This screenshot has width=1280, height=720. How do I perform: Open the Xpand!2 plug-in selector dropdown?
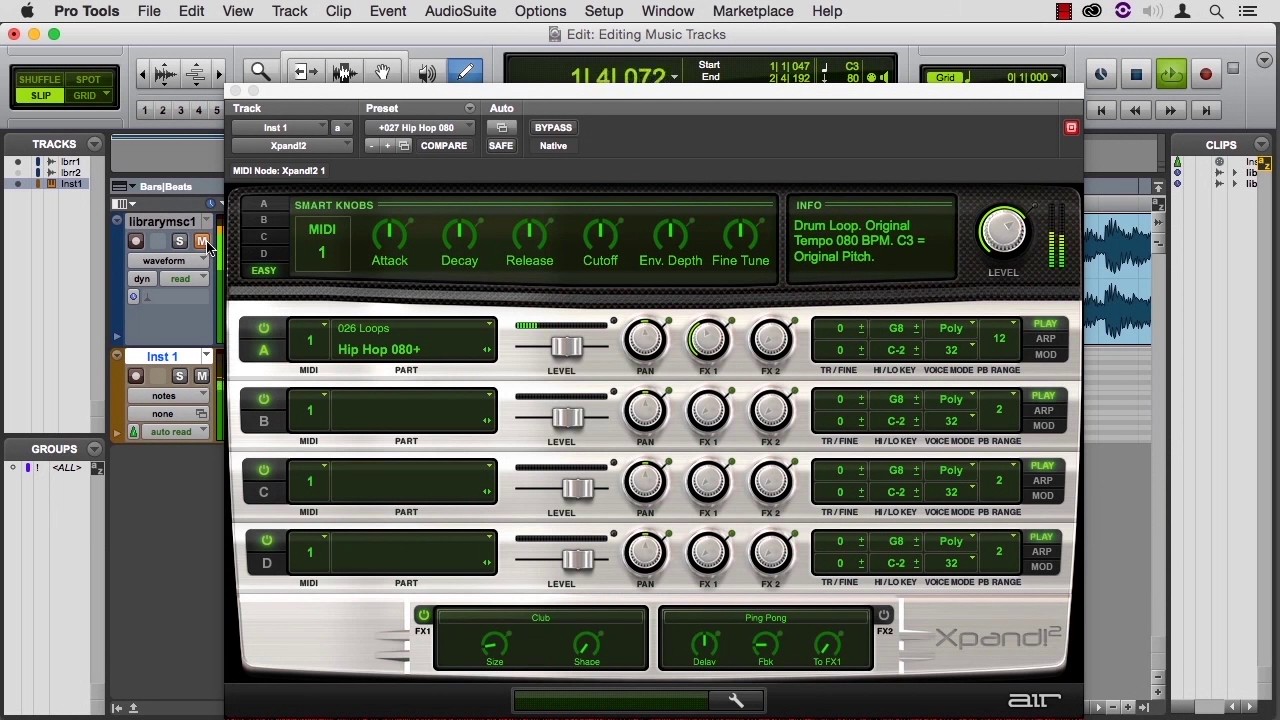[292, 146]
